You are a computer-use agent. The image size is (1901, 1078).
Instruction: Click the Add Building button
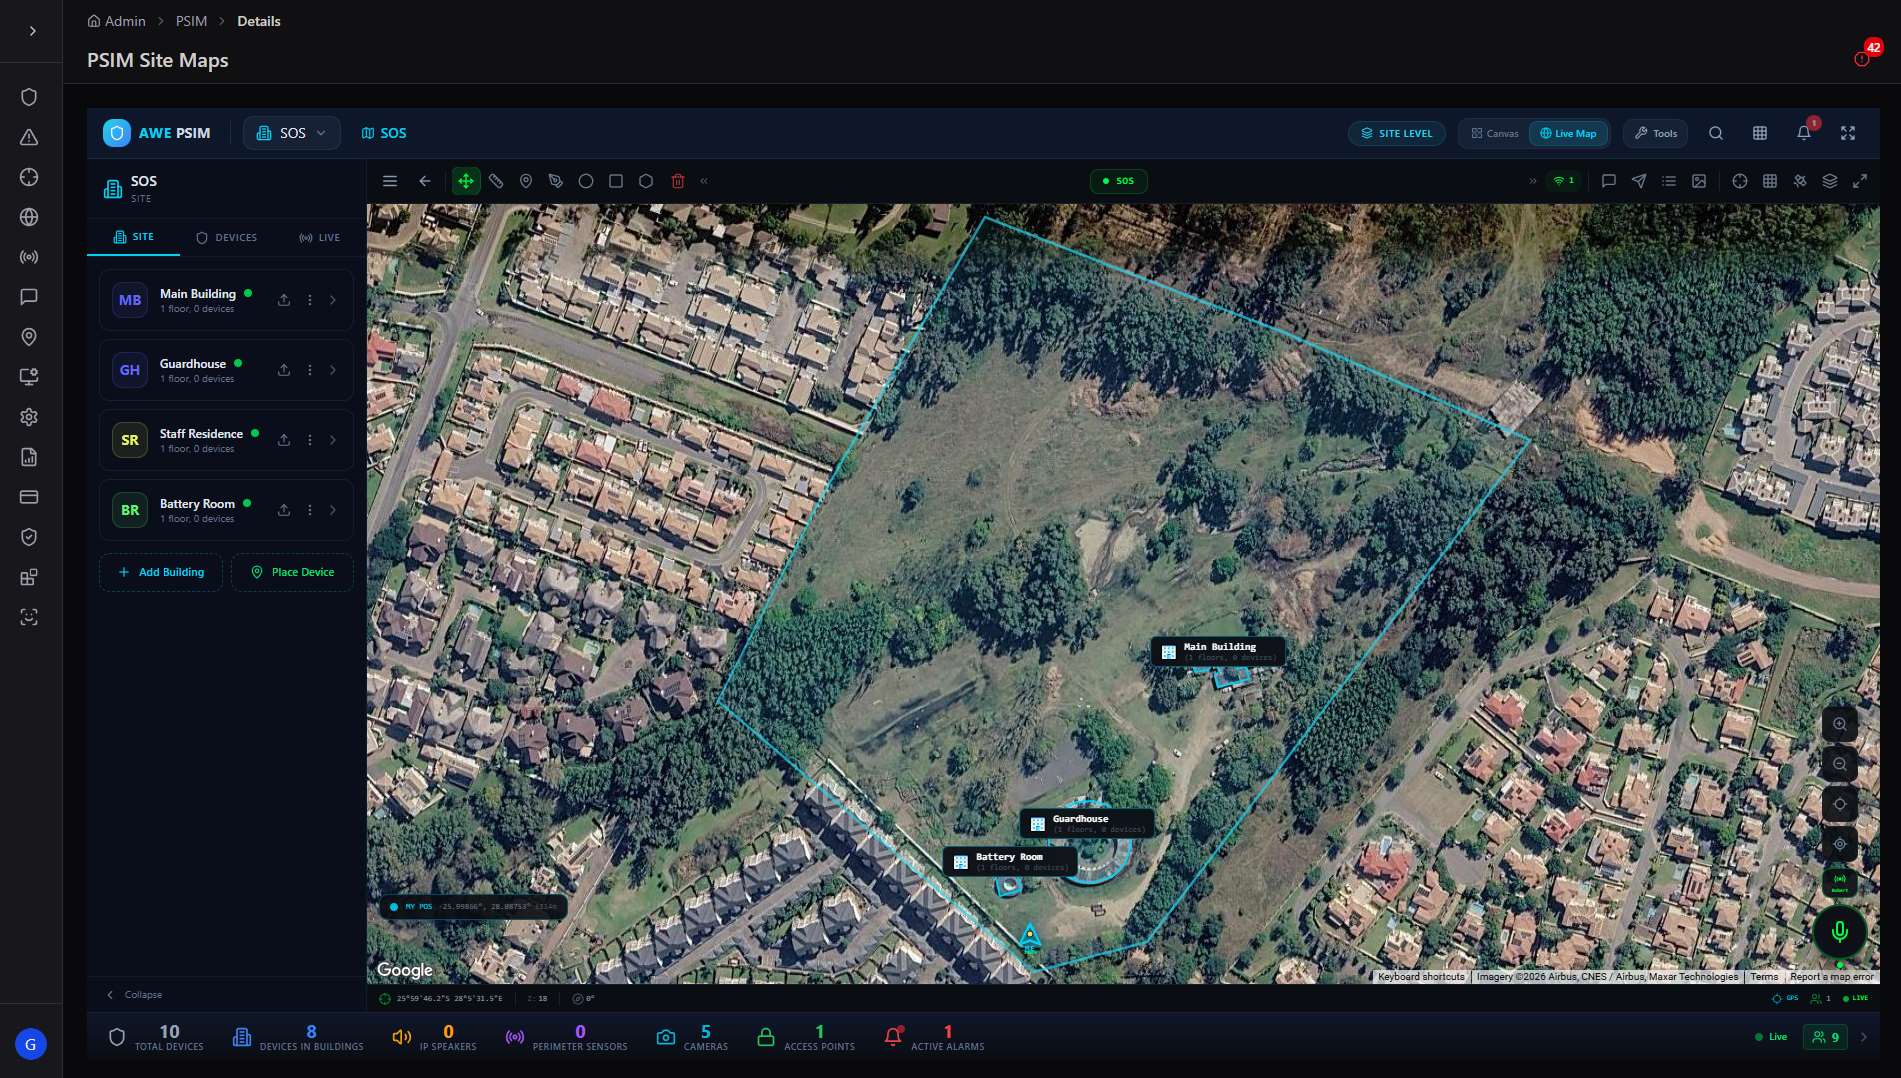tap(161, 572)
